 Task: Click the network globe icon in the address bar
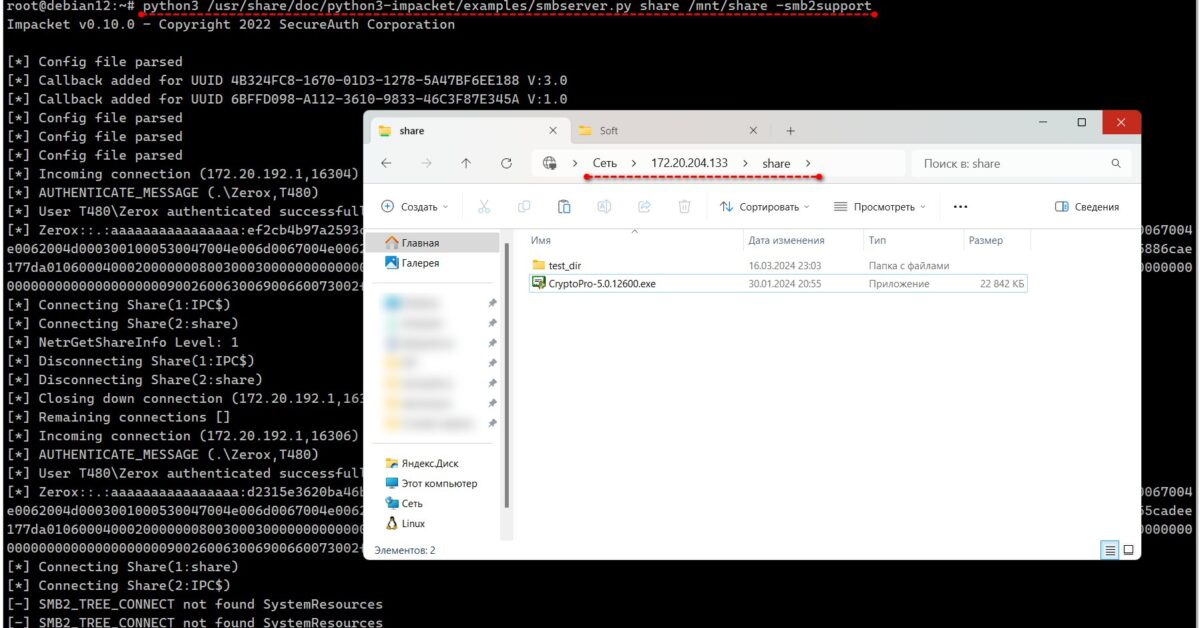549,162
